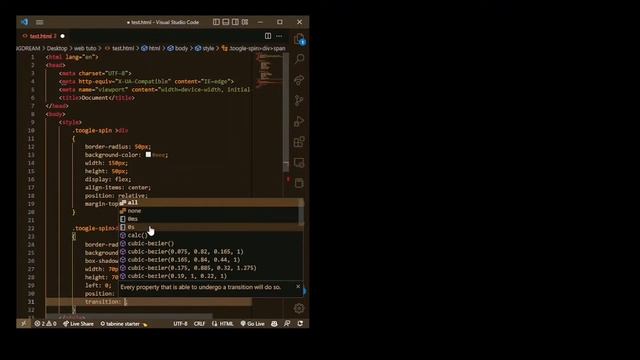The image size is (640, 360).
Task: Split the editor to the right
Action: [268, 36]
